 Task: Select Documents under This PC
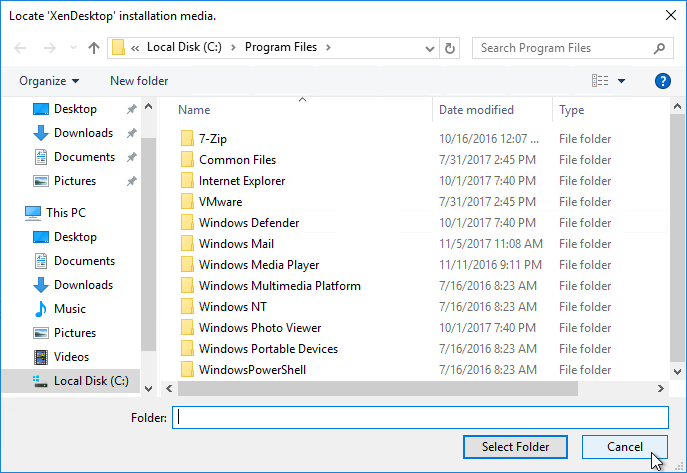click(84, 261)
